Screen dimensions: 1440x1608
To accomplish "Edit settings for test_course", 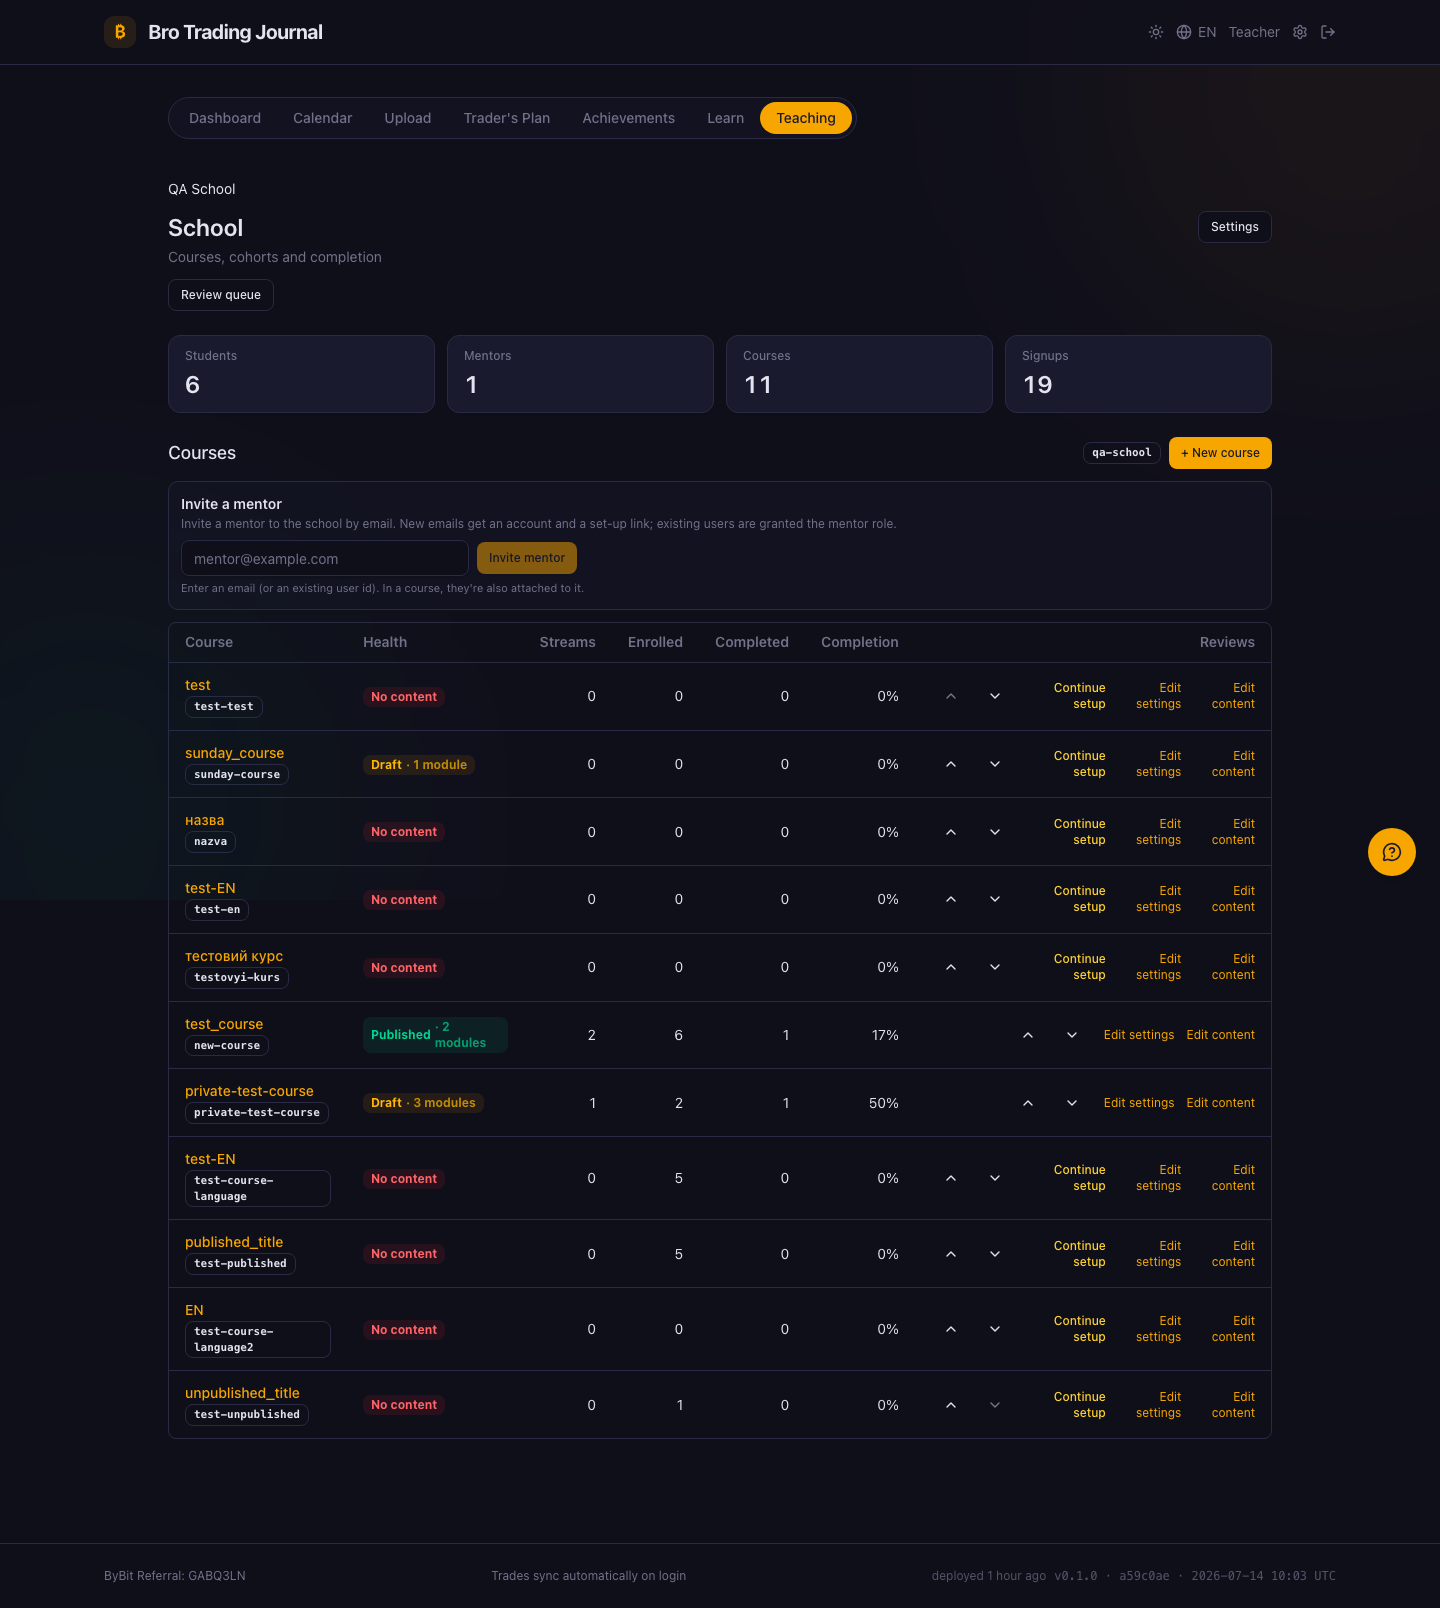I will click(1139, 1035).
